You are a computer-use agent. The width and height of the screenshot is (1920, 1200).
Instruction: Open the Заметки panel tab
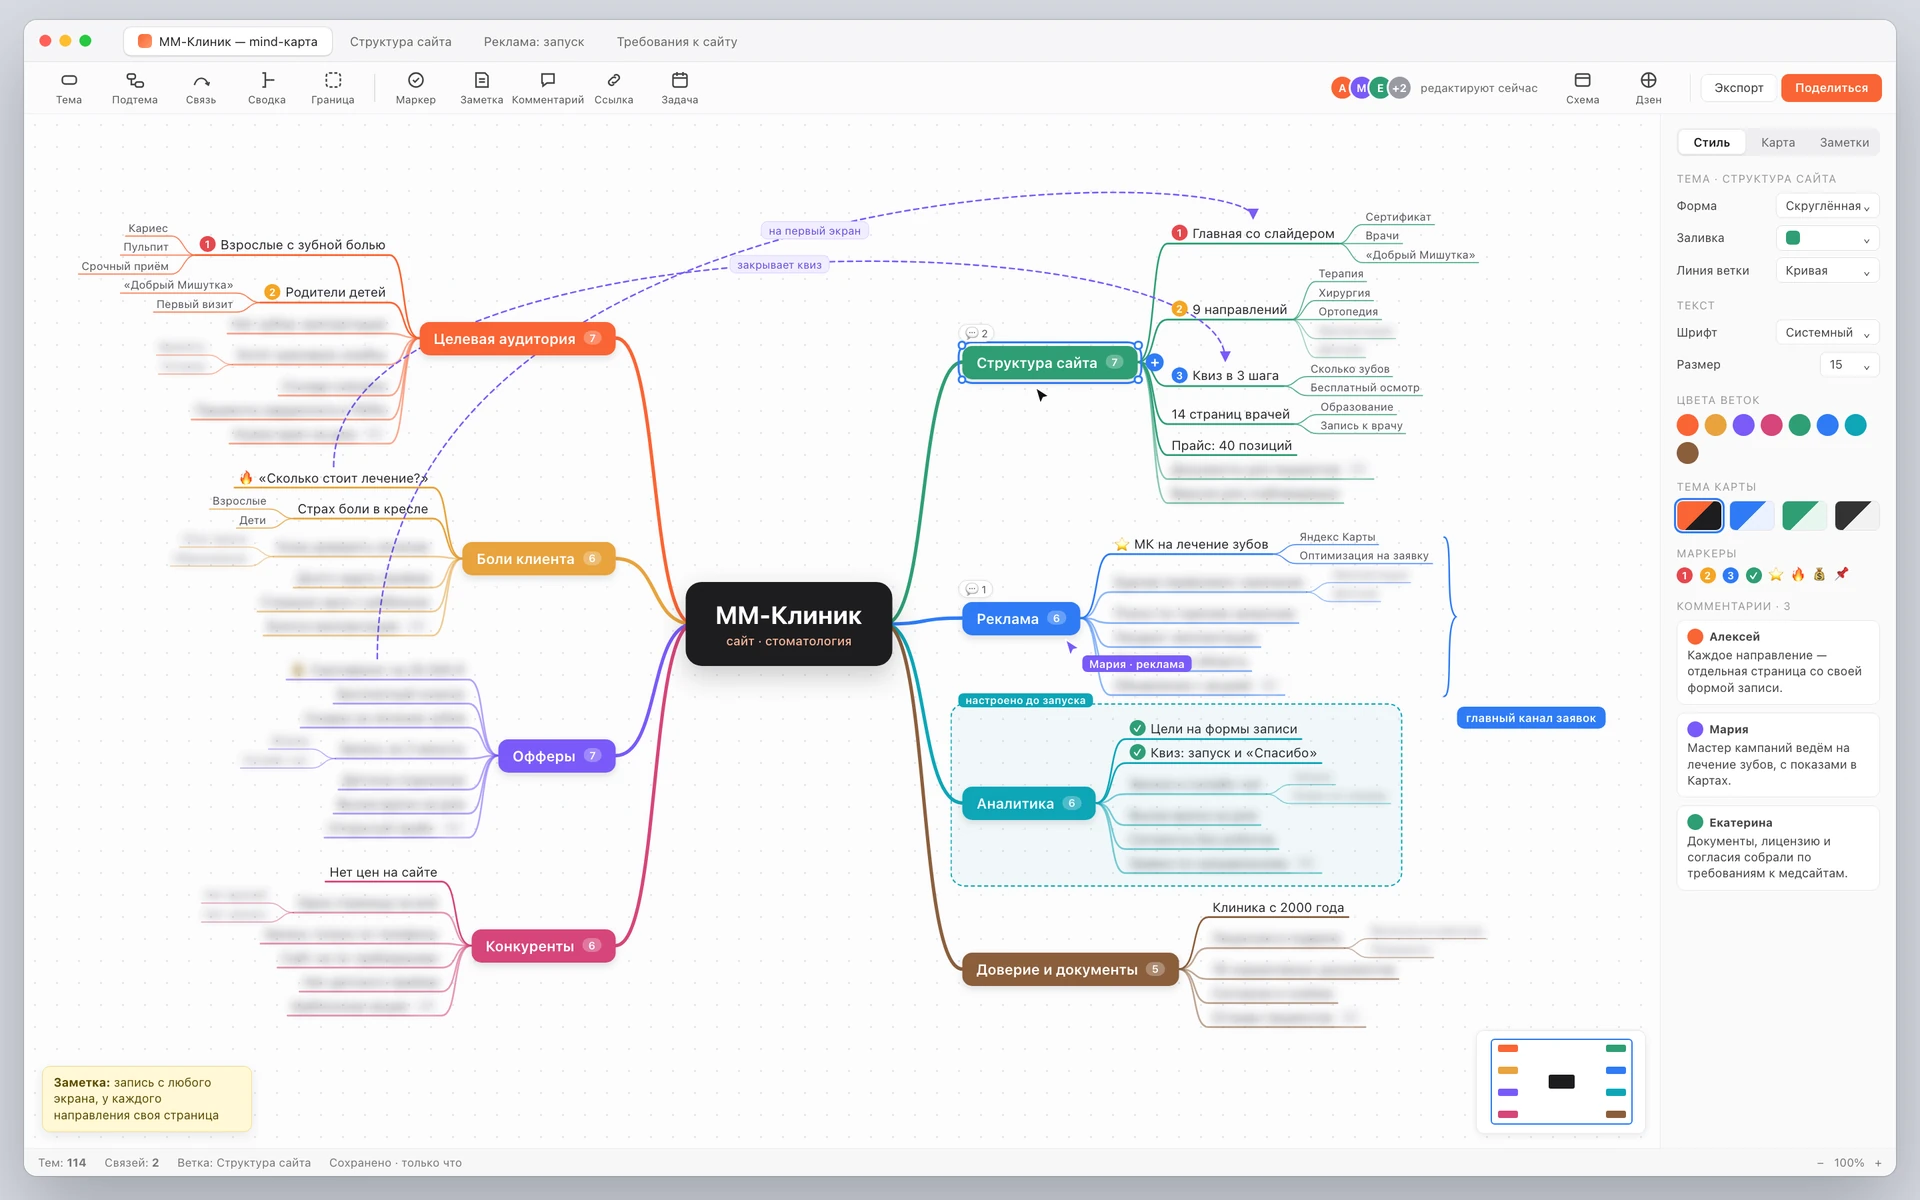coord(1844,142)
